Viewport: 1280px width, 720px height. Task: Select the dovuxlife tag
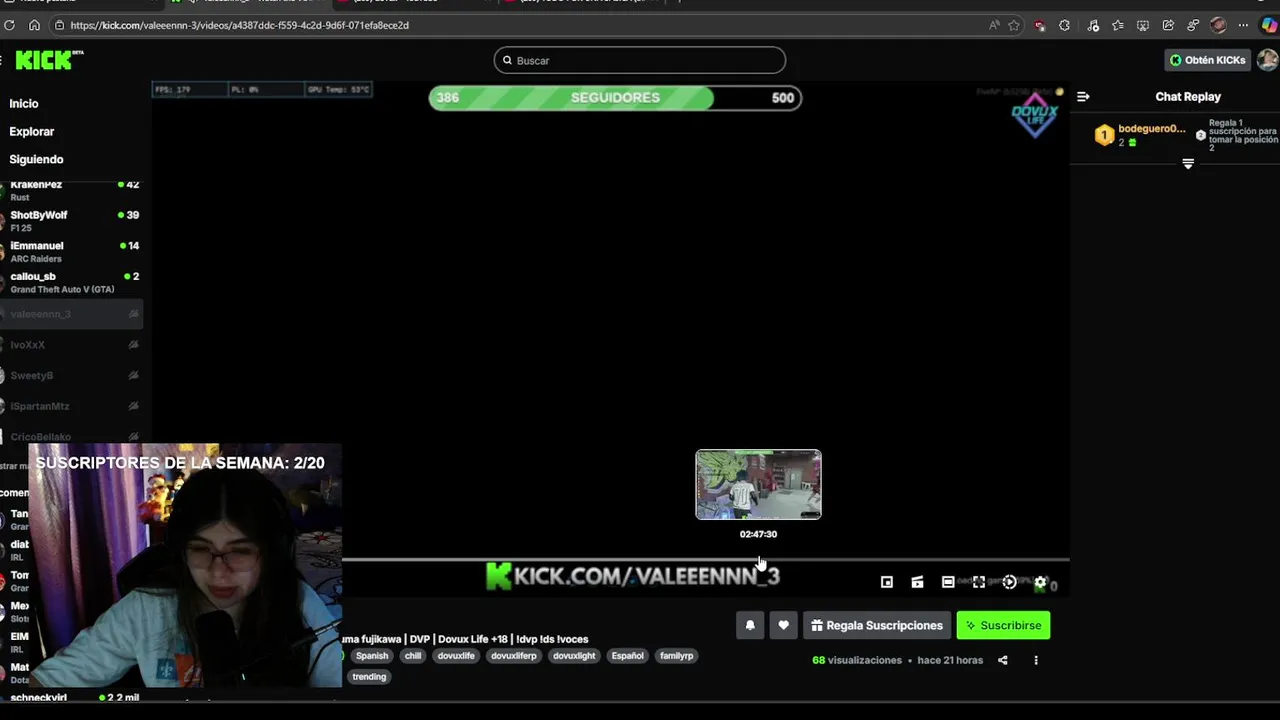click(456, 656)
